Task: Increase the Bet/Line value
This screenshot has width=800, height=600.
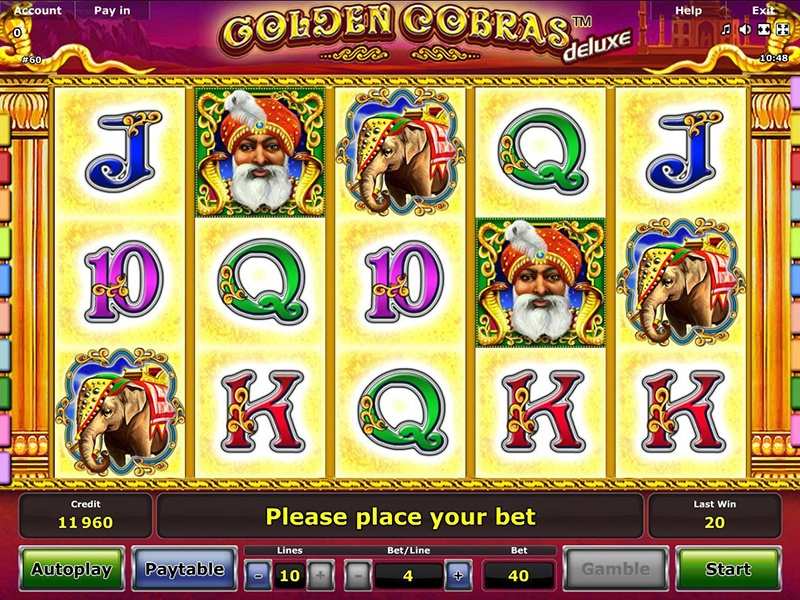Action: [x=458, y=576]
